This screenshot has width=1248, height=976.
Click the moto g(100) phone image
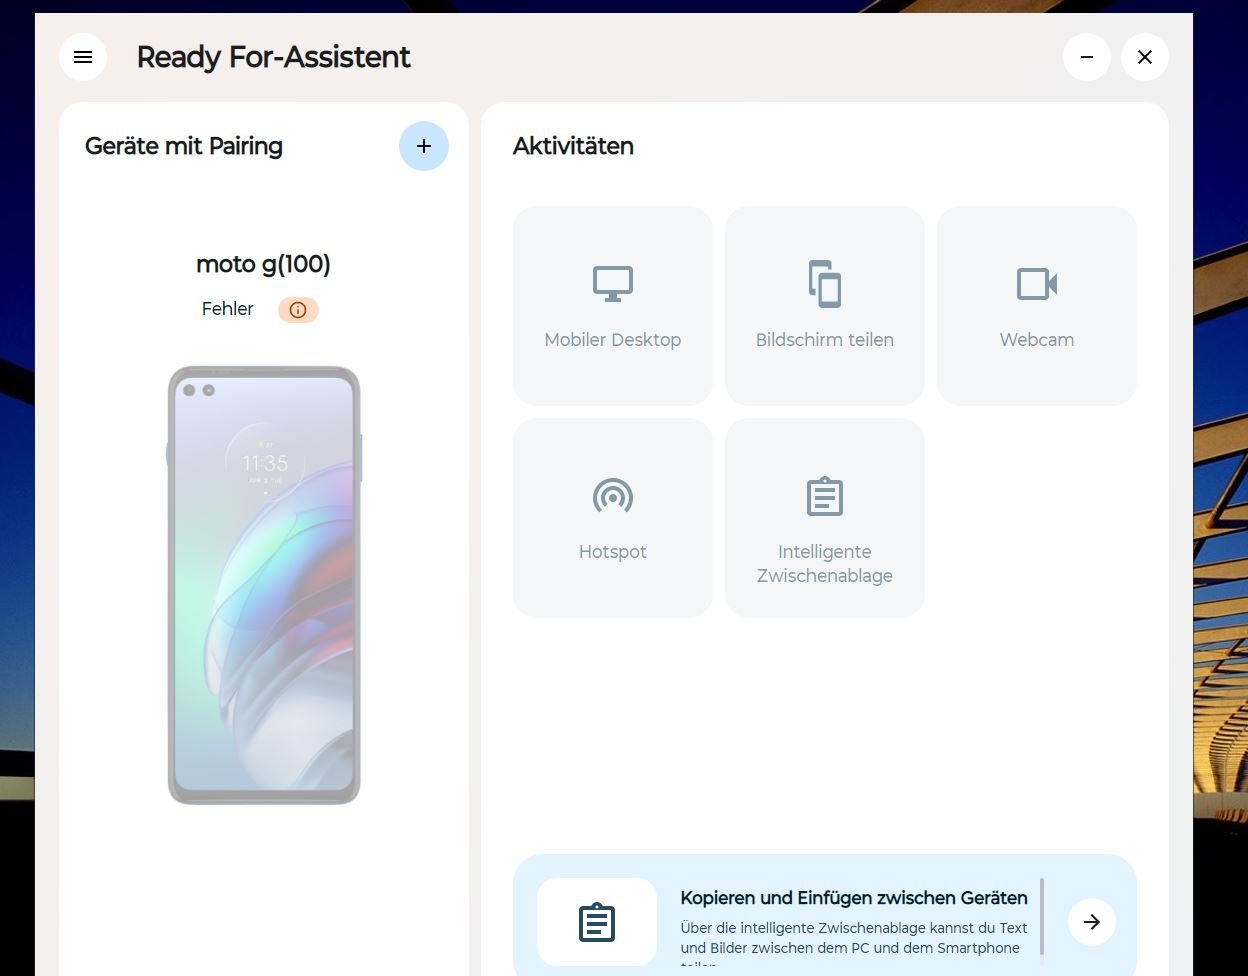(264, 585)
